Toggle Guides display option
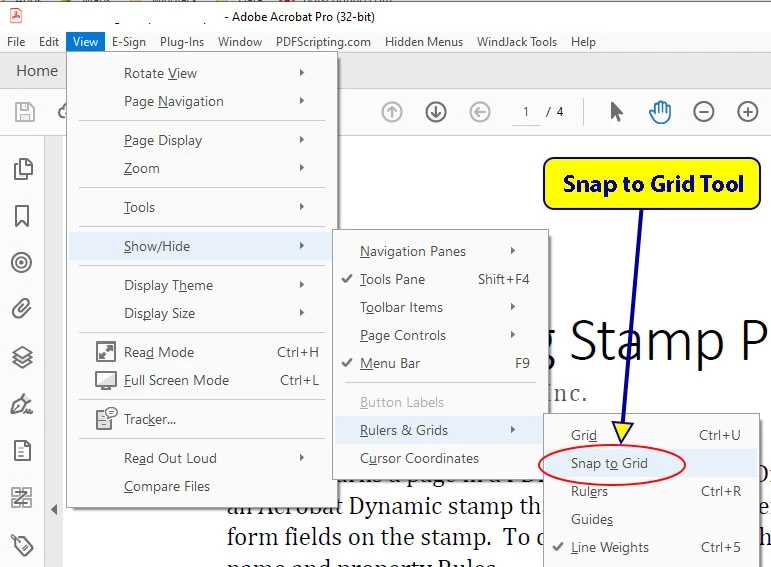 pos(651,519)
